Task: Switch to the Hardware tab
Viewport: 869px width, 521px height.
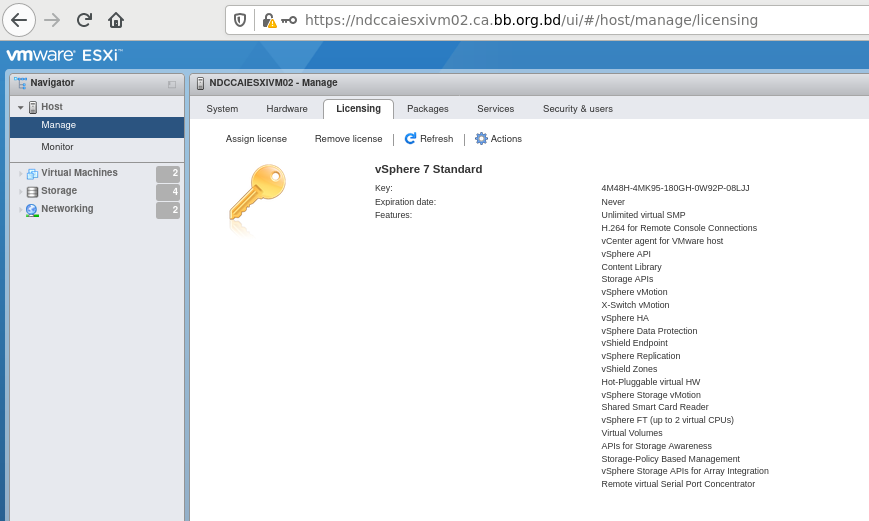Action: pyautogui.click(x=287, y=109)
